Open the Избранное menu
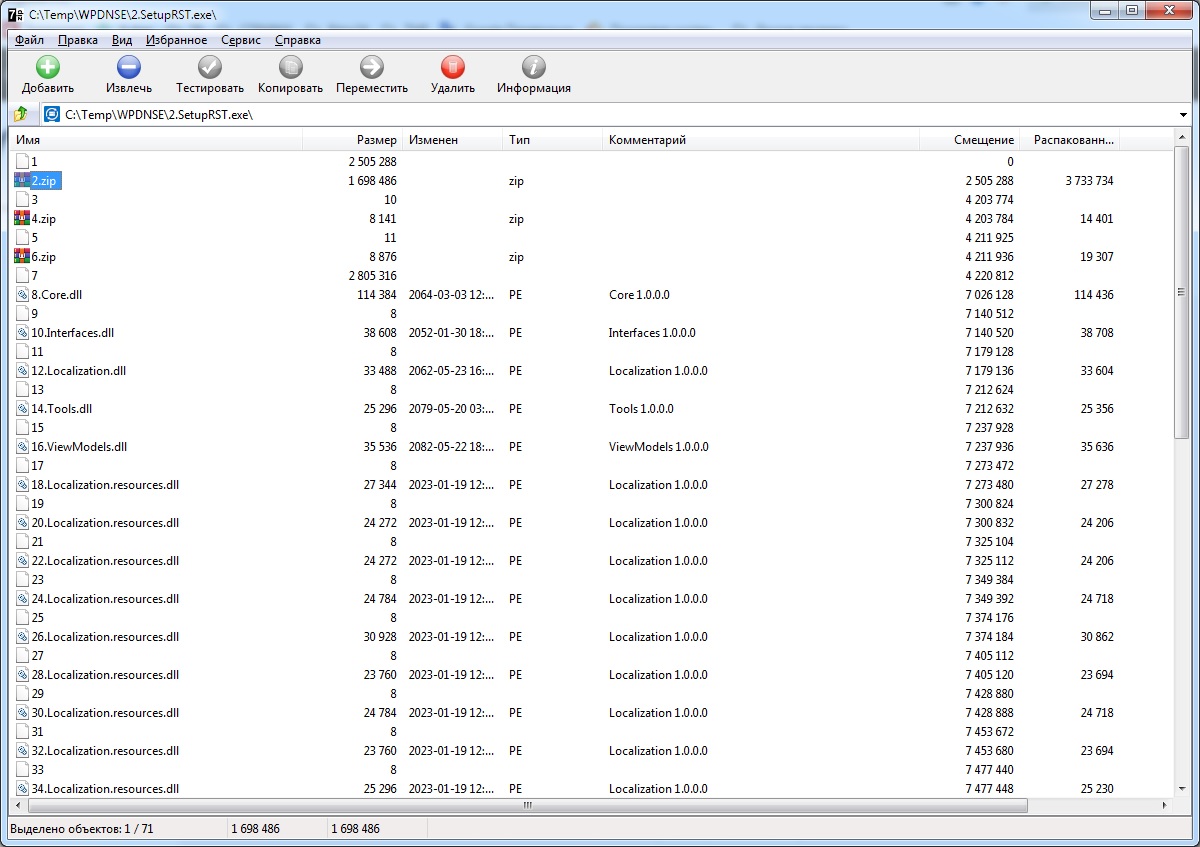The image size is (1200, 847). coord(176,40)
